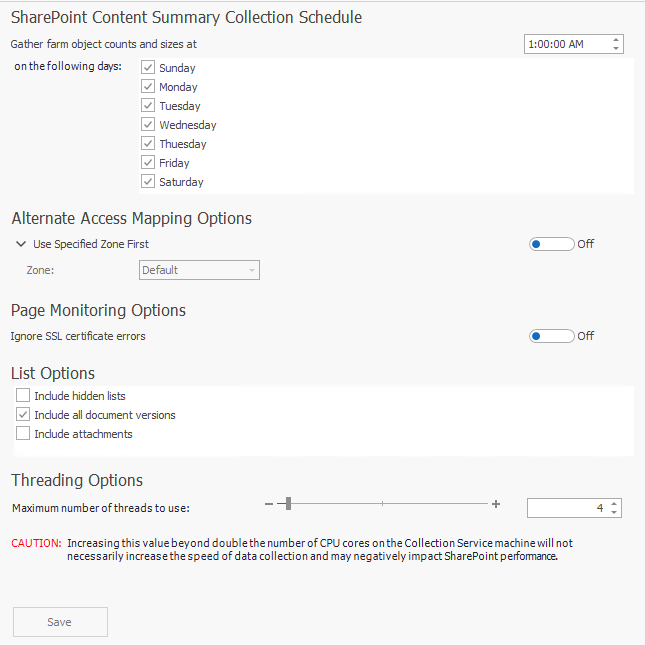Click the maximum threads slider handle
645x645 pixels.
pos(288,504)
